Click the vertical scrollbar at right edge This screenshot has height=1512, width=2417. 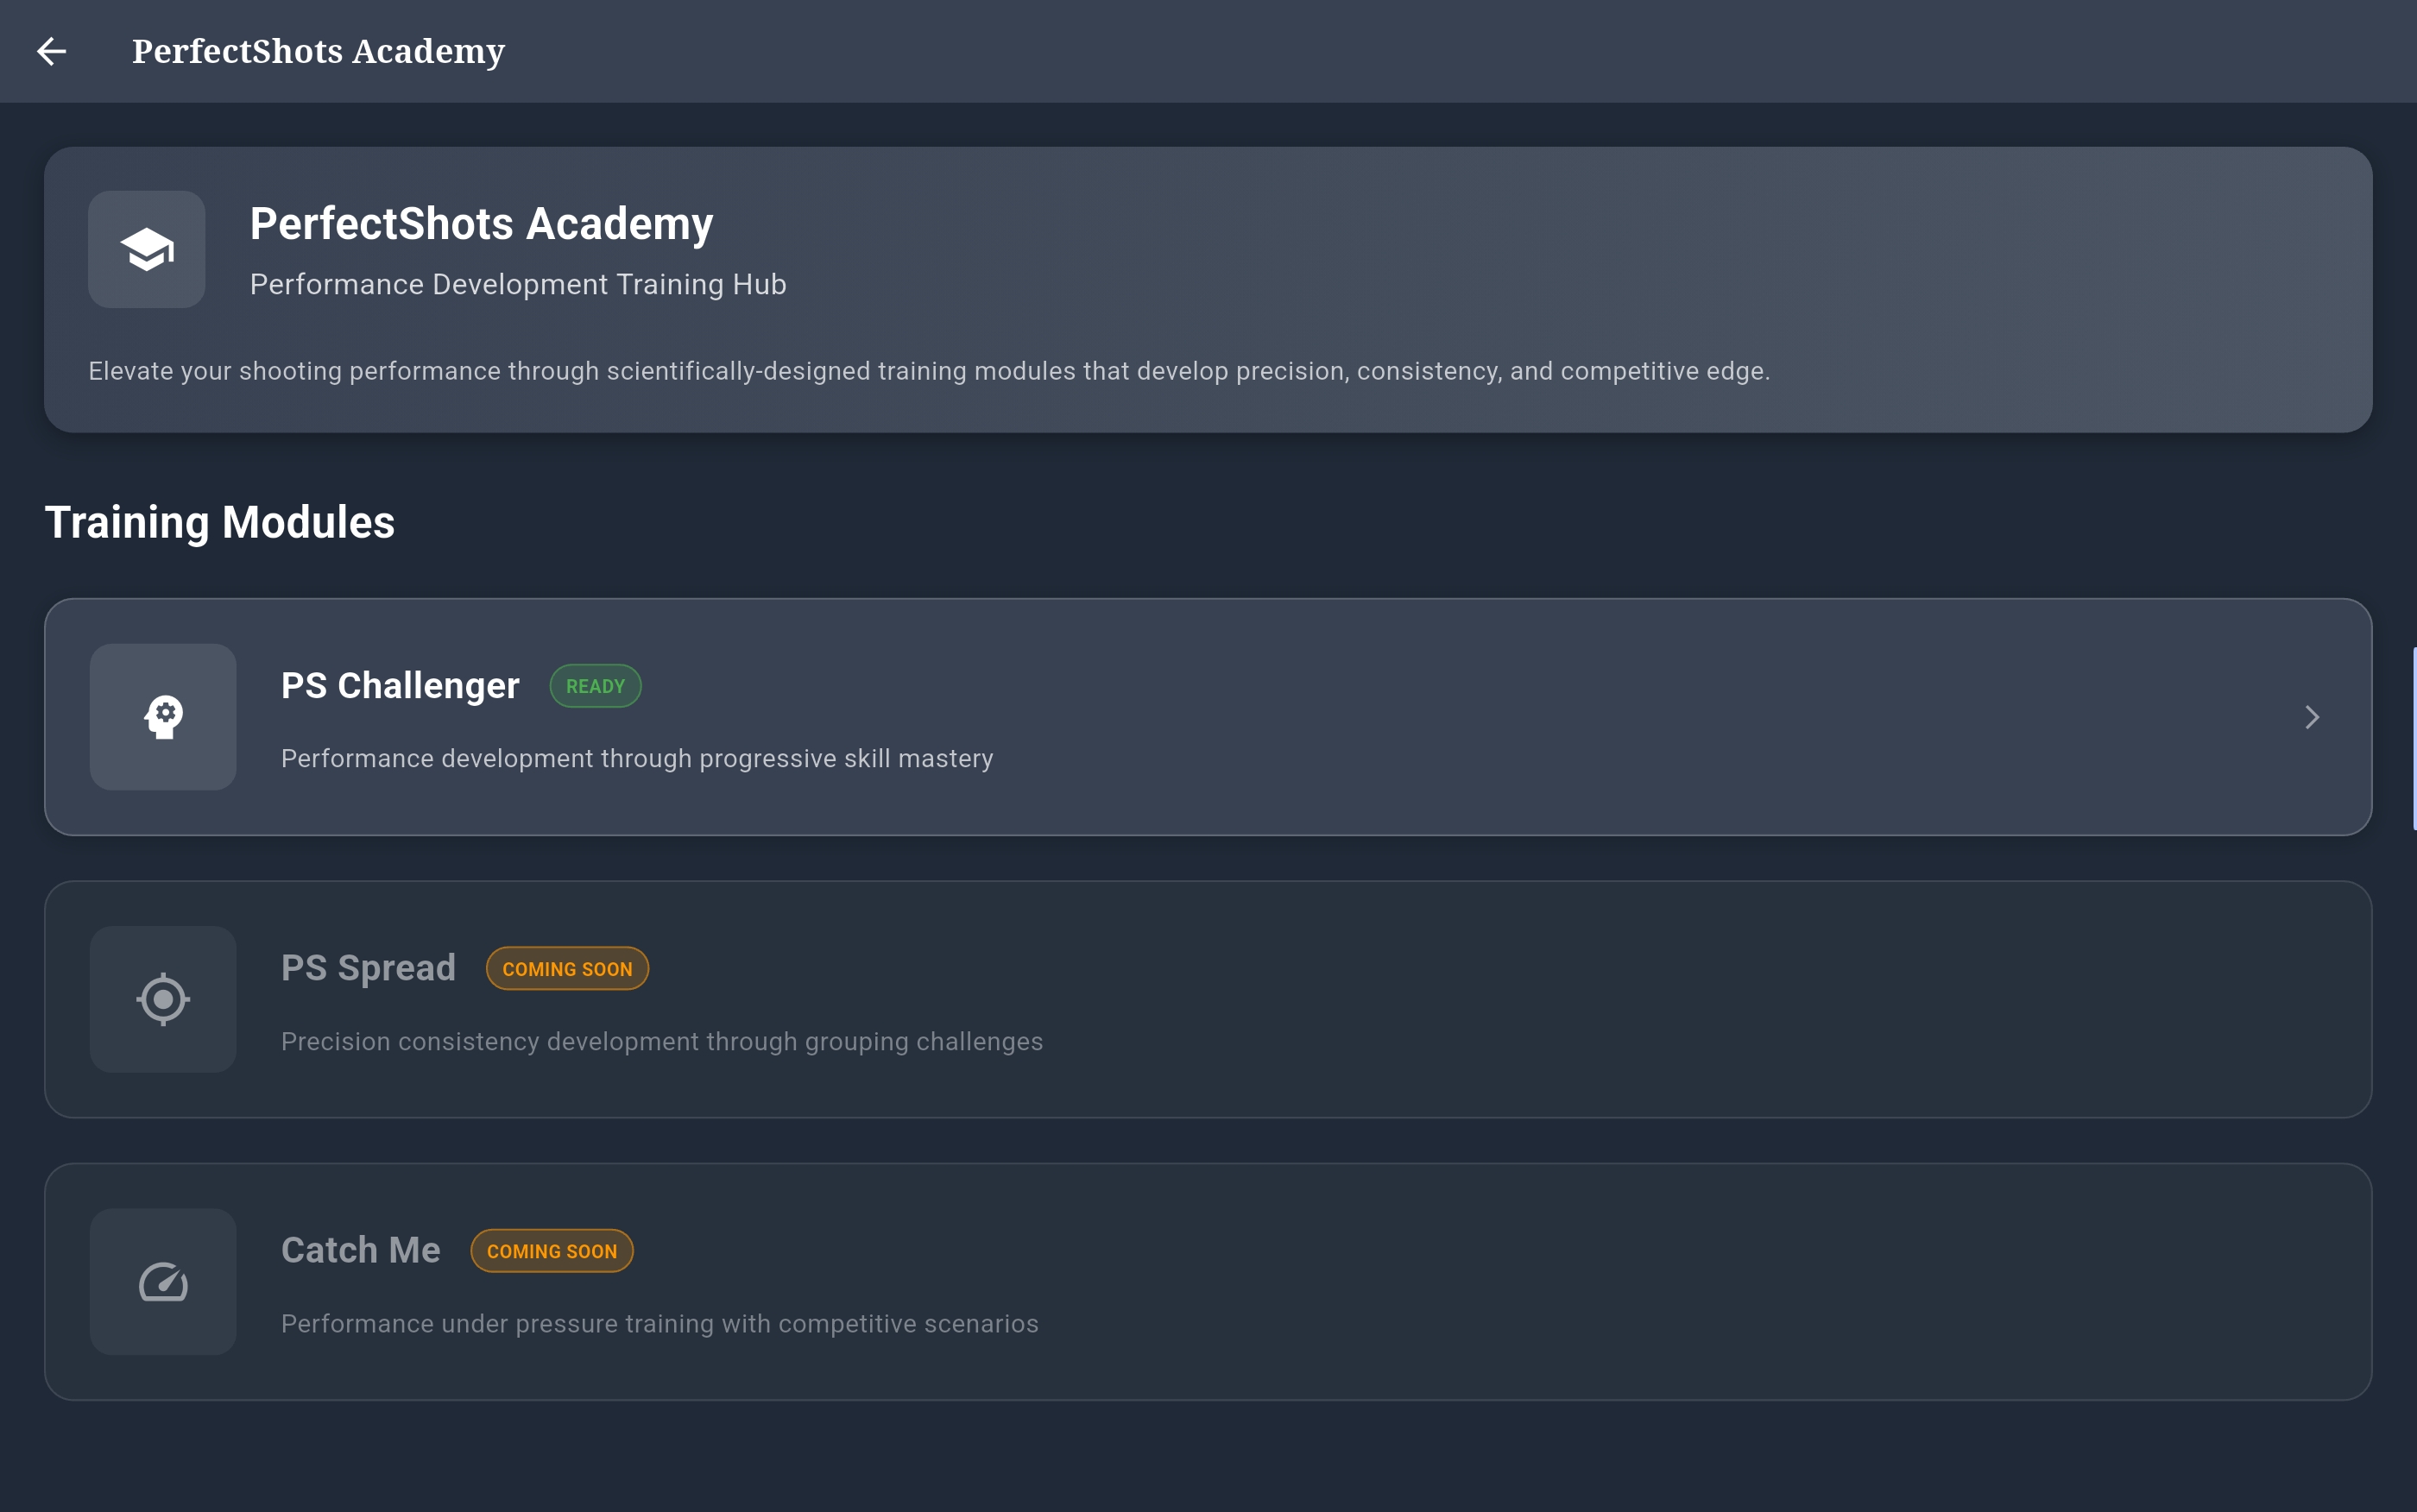tap(2413, 738)
